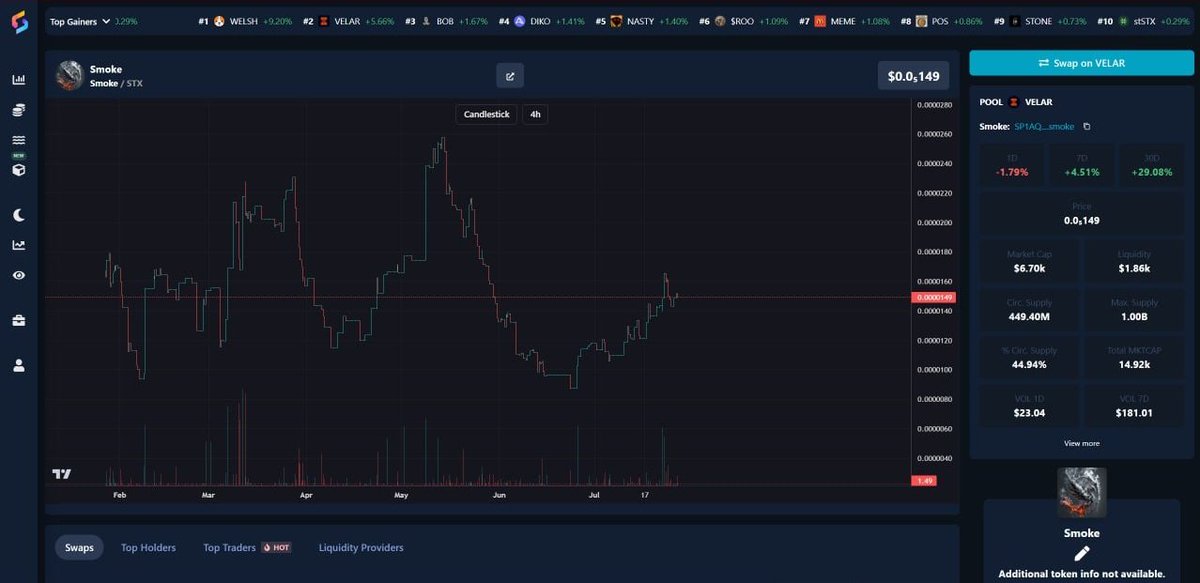Open the user profile icon in sidebar
The image size is (1200, 583).
19,366
